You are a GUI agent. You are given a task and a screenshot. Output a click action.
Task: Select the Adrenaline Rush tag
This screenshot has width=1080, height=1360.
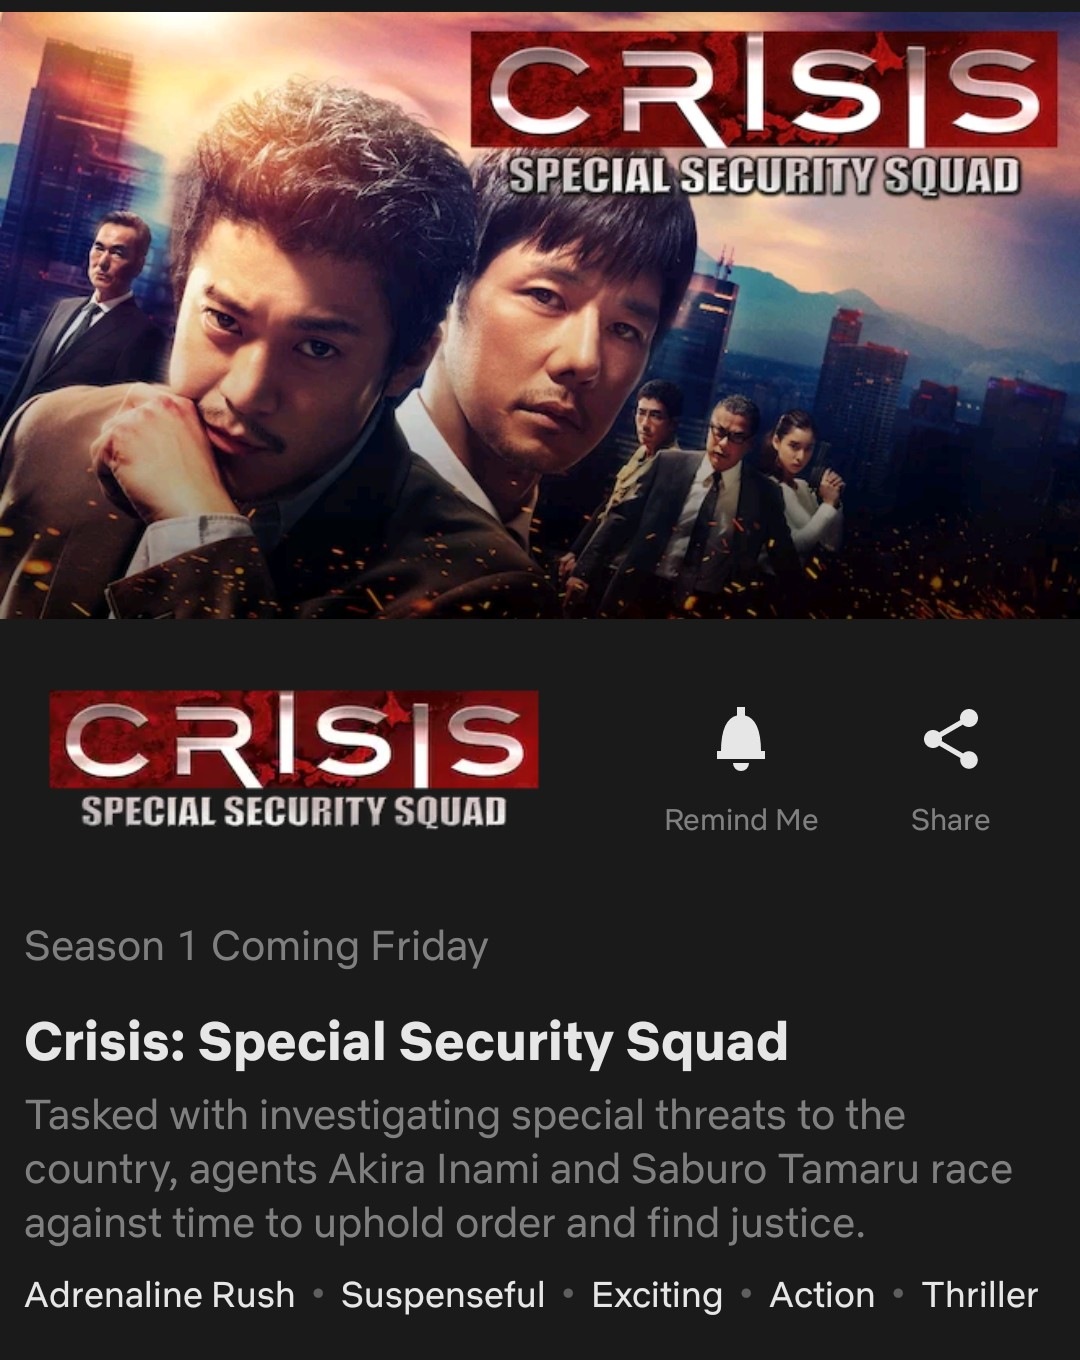click(160, 1295)
